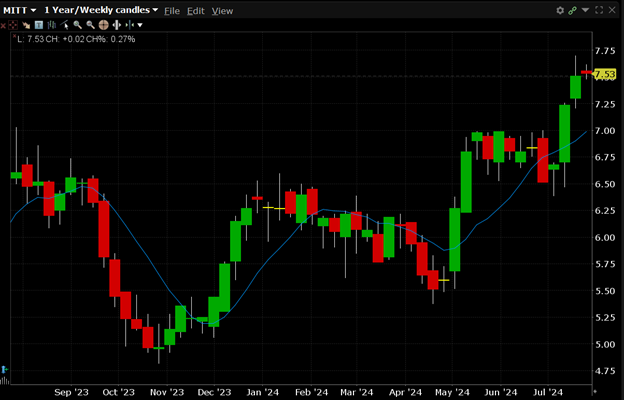This screenshot has height=400, width=624.
Task: Open the Edit menu
Action: (x=195, y=11)
